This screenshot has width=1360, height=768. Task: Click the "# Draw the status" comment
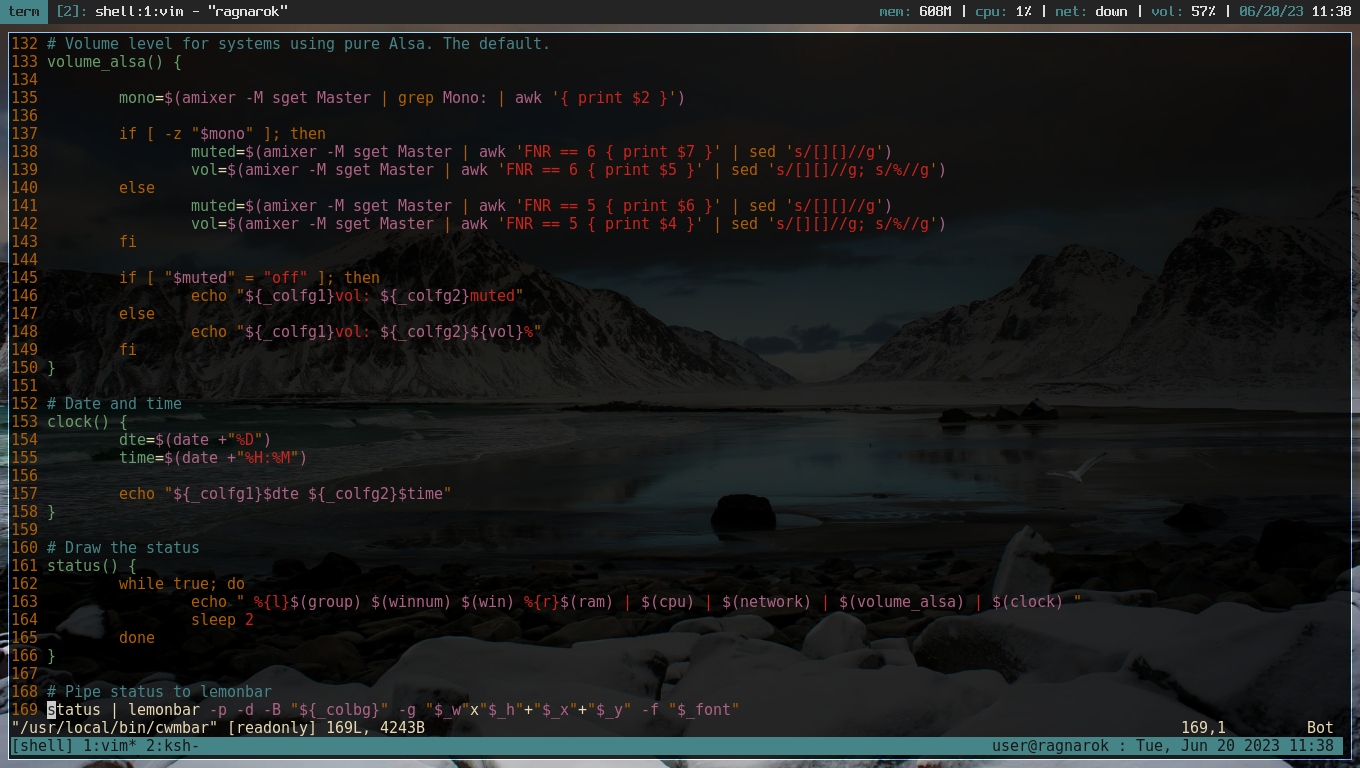tap(123, 548)
